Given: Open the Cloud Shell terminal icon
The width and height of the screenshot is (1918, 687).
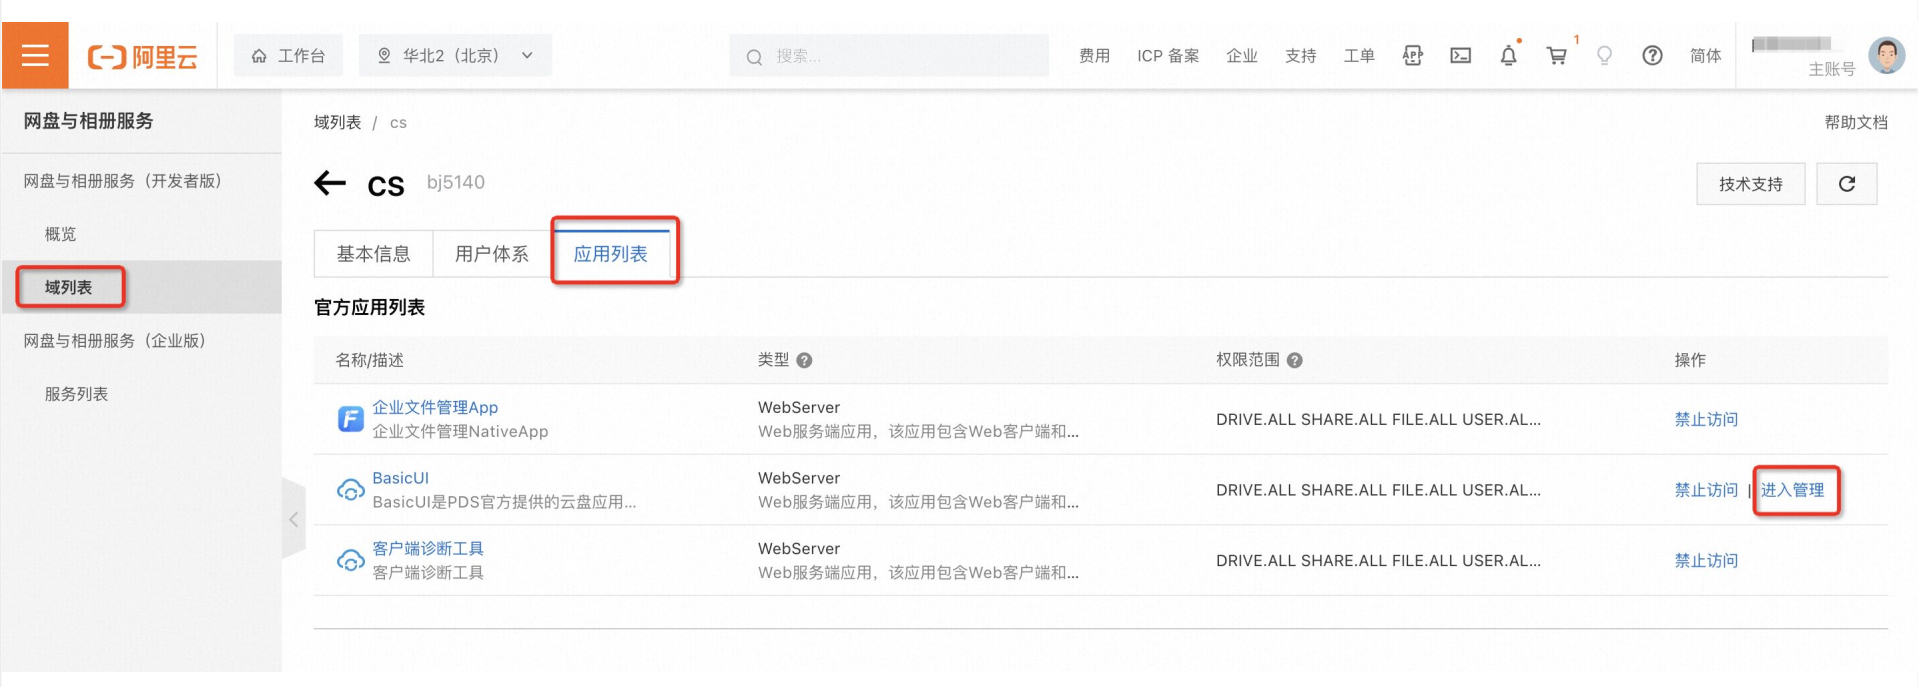Looking at the screenshot, I should pyautogui.click(x=1460, y=56).
